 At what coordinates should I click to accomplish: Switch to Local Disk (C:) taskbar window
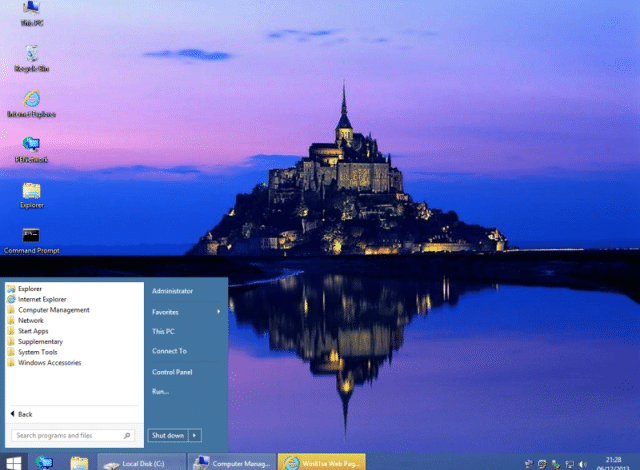pyautogui.click(x=142, y=463)
